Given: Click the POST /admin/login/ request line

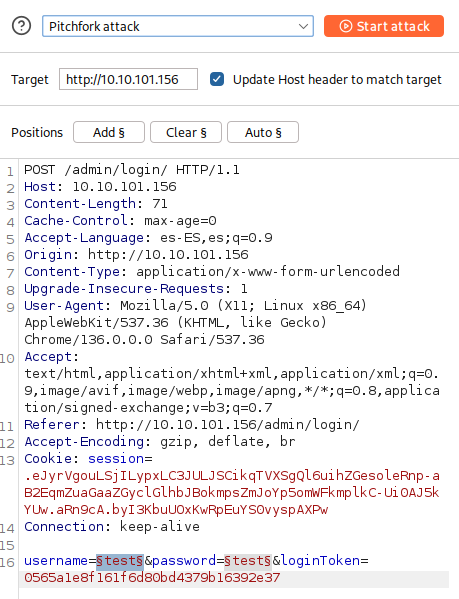Looking at the screenshot, I should coord(132,170).
